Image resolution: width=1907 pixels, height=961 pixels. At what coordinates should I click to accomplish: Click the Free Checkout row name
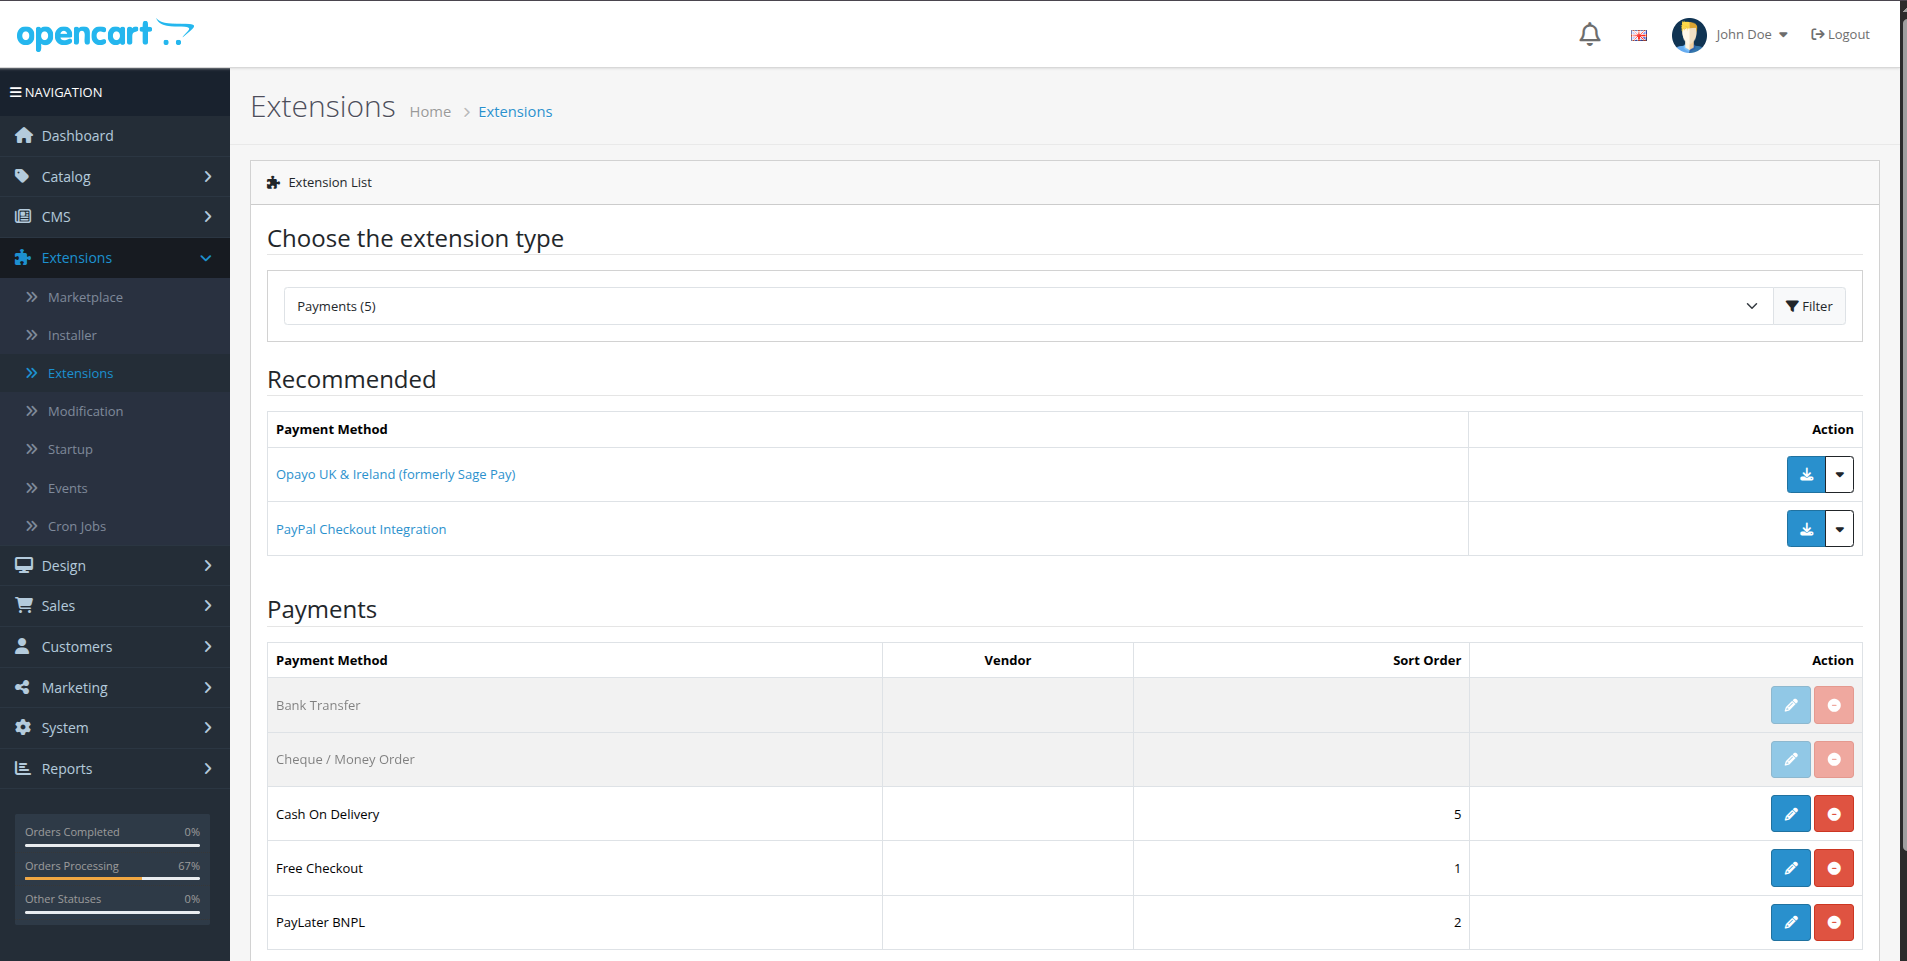319,868
